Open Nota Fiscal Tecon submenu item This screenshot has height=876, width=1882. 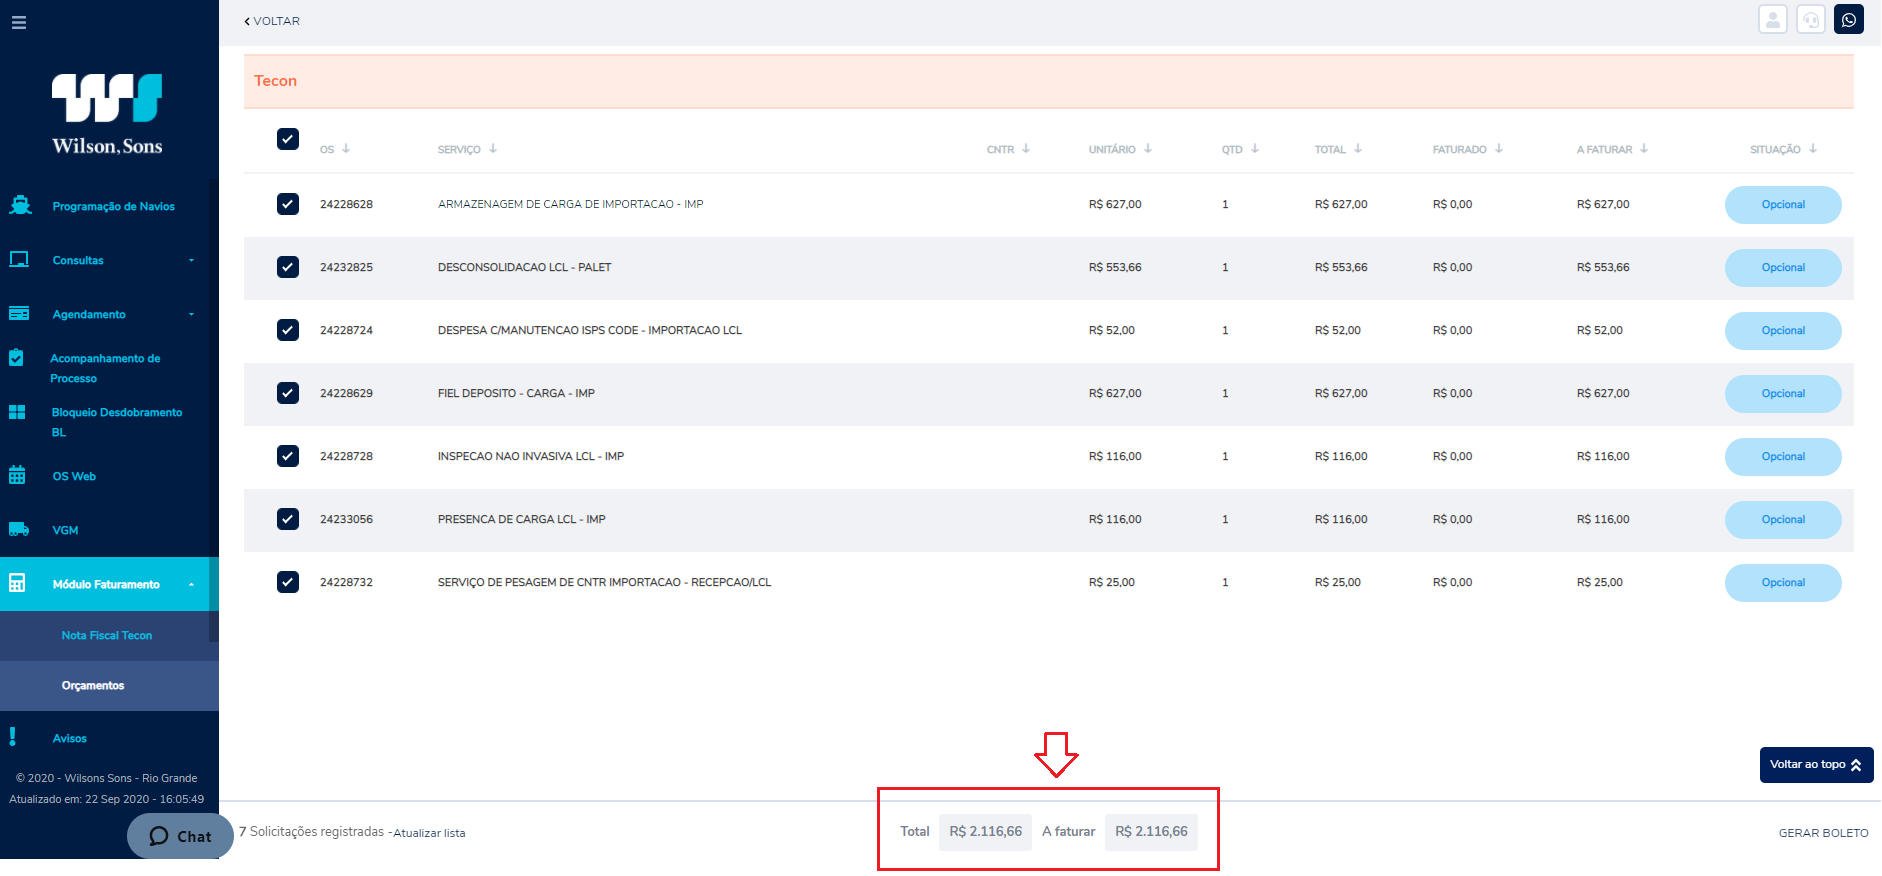(x=107, y=636)
